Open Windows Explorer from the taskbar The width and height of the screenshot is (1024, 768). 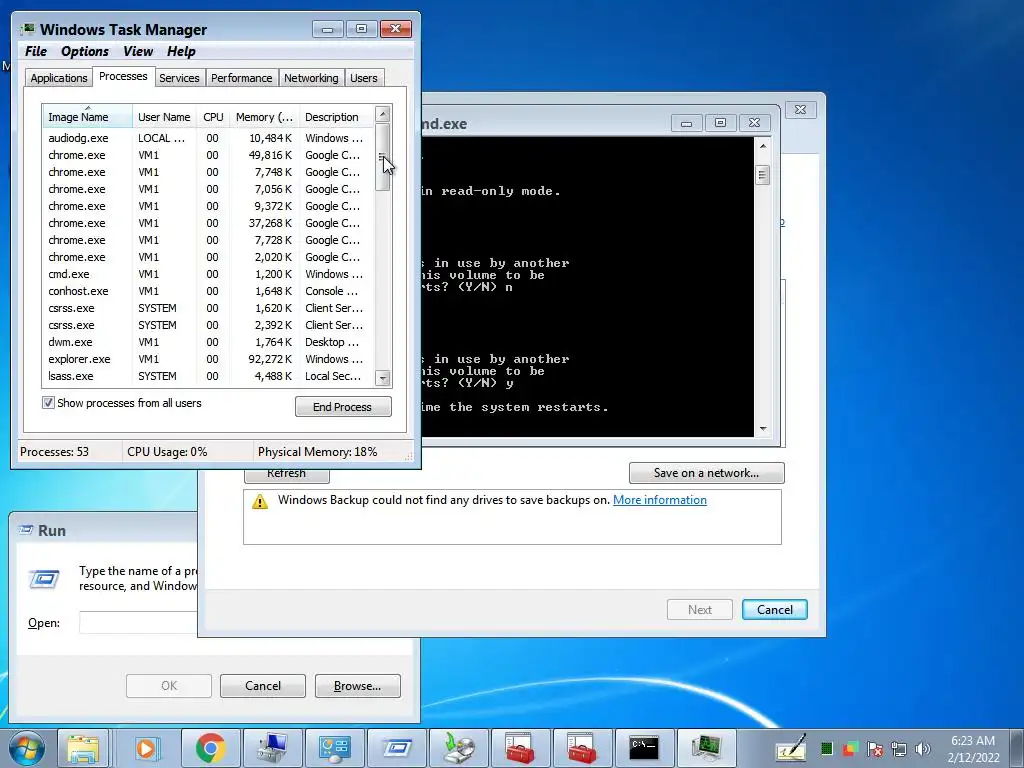tap(84, 748)
